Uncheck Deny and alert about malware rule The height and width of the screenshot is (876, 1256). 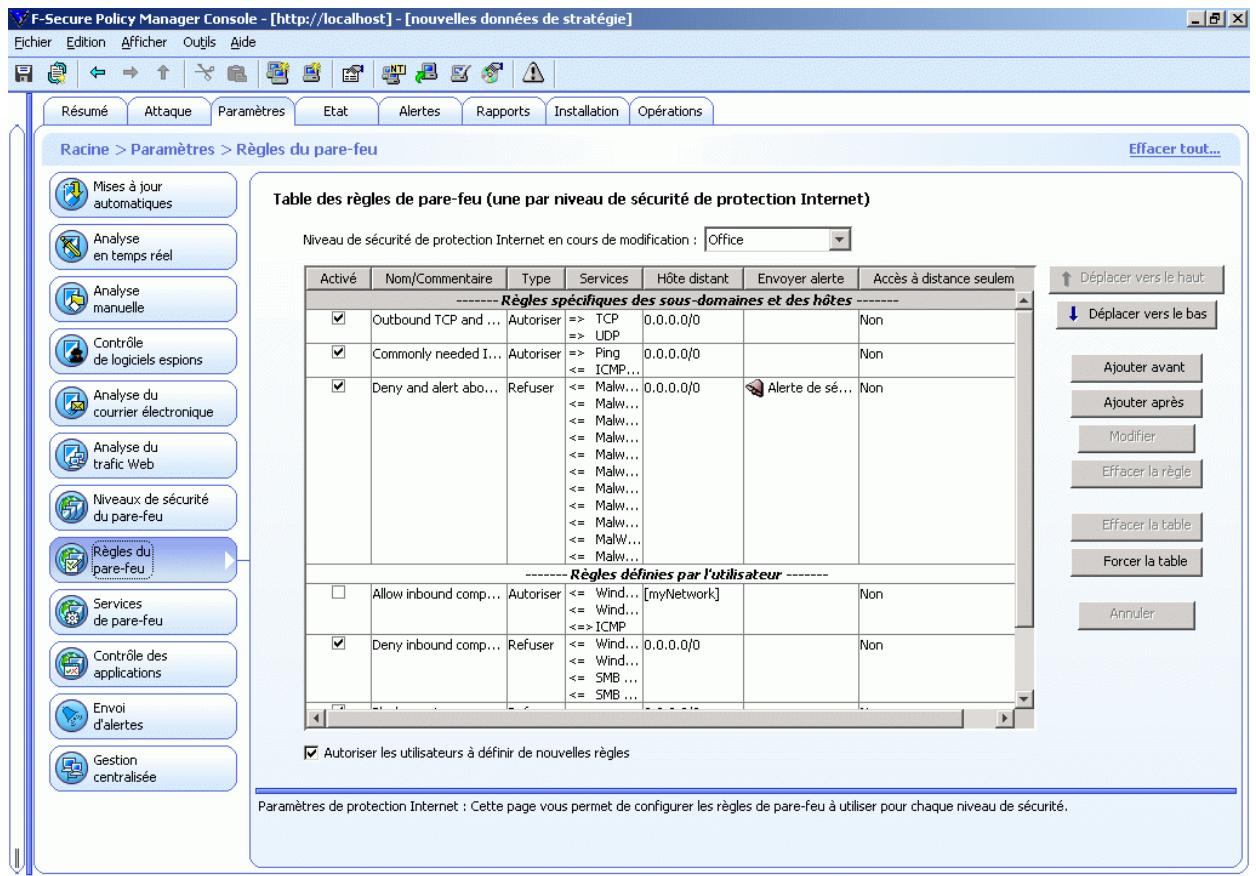click(x=338, y=386)
